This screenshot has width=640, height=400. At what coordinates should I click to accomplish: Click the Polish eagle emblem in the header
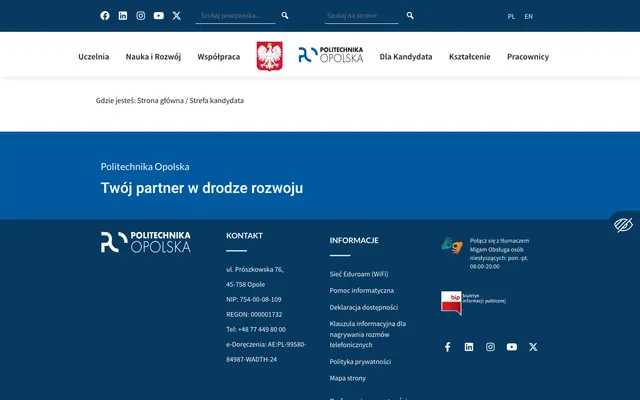coord(269,56)
